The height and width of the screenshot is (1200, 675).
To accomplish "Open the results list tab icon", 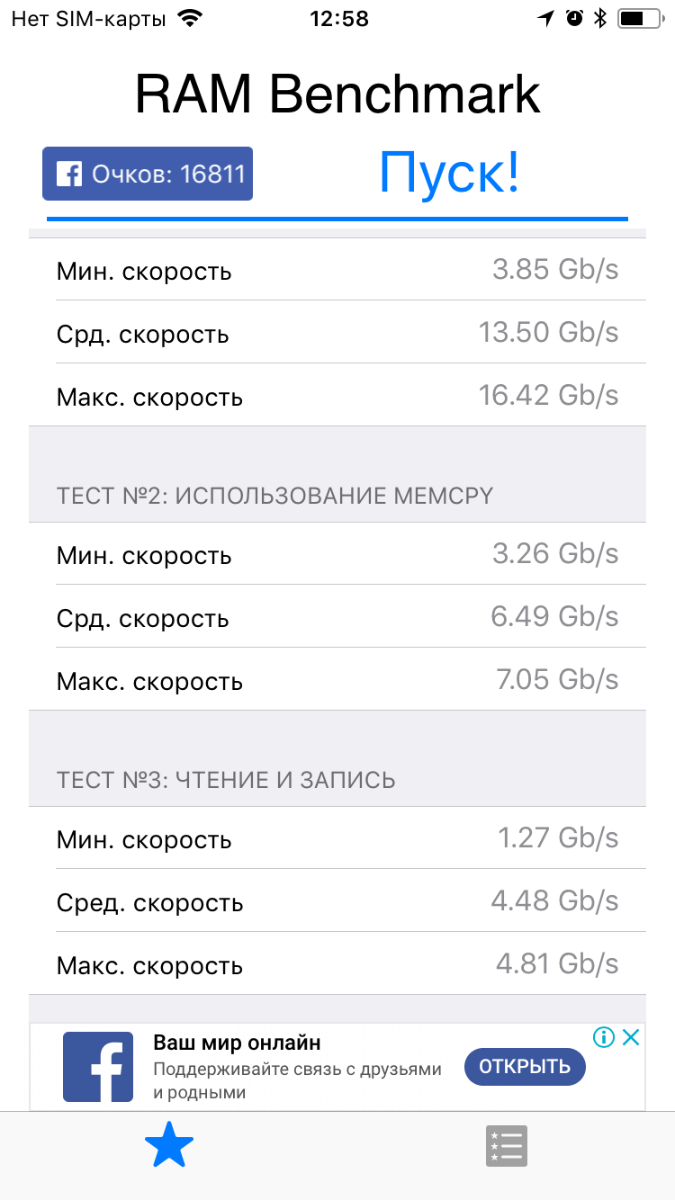I will [506, 1146].
